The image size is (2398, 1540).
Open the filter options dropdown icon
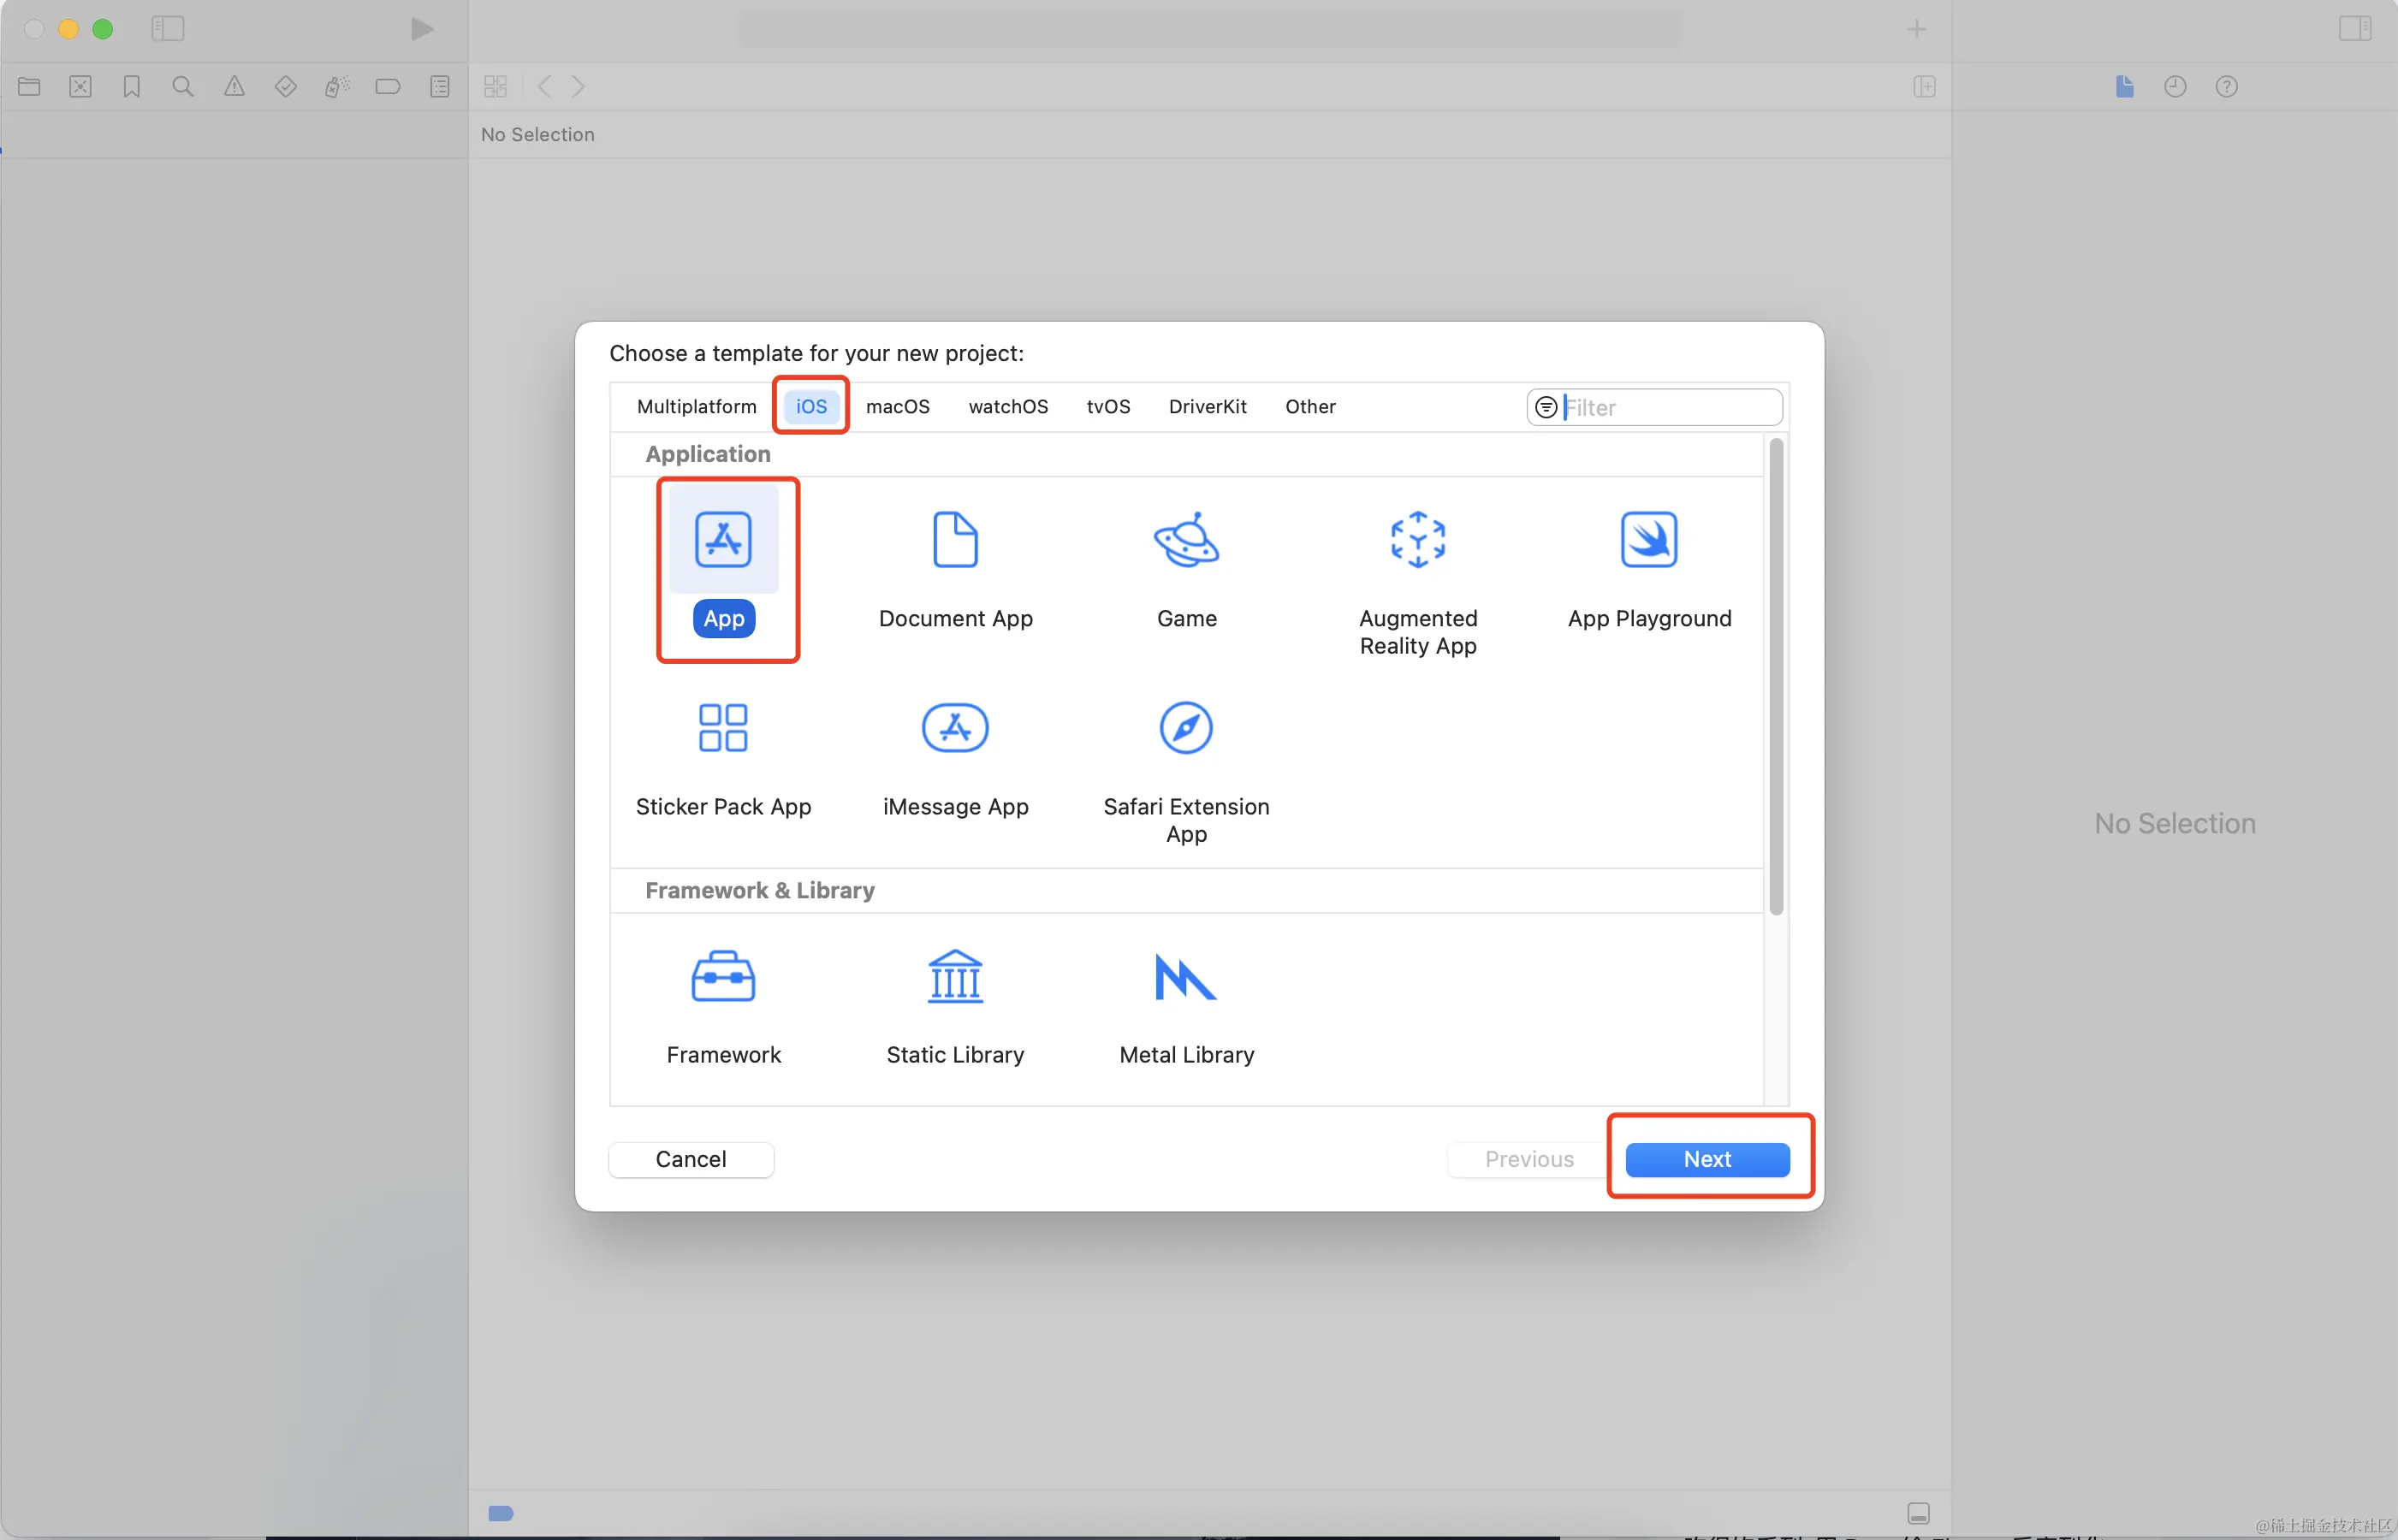click(x=1546, y=408)
